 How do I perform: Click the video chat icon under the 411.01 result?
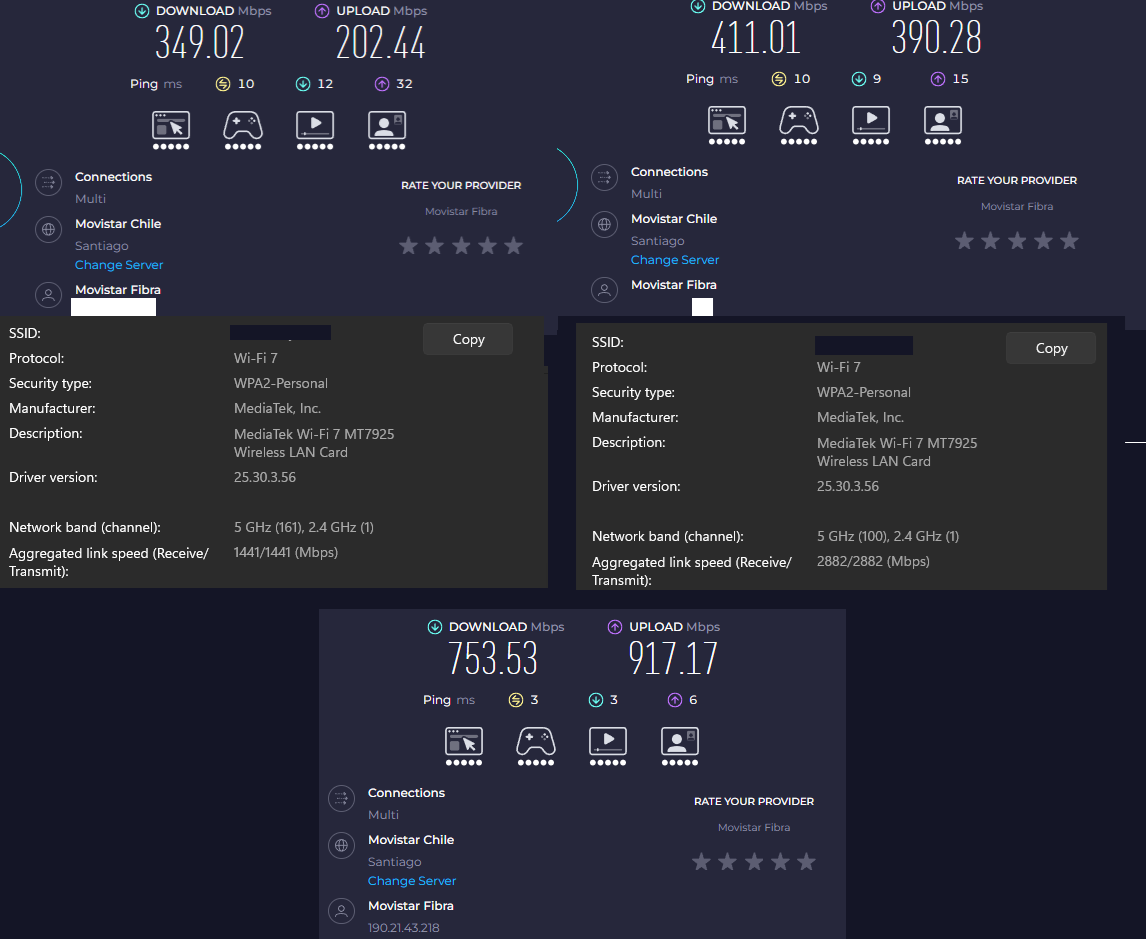point(942,120)
